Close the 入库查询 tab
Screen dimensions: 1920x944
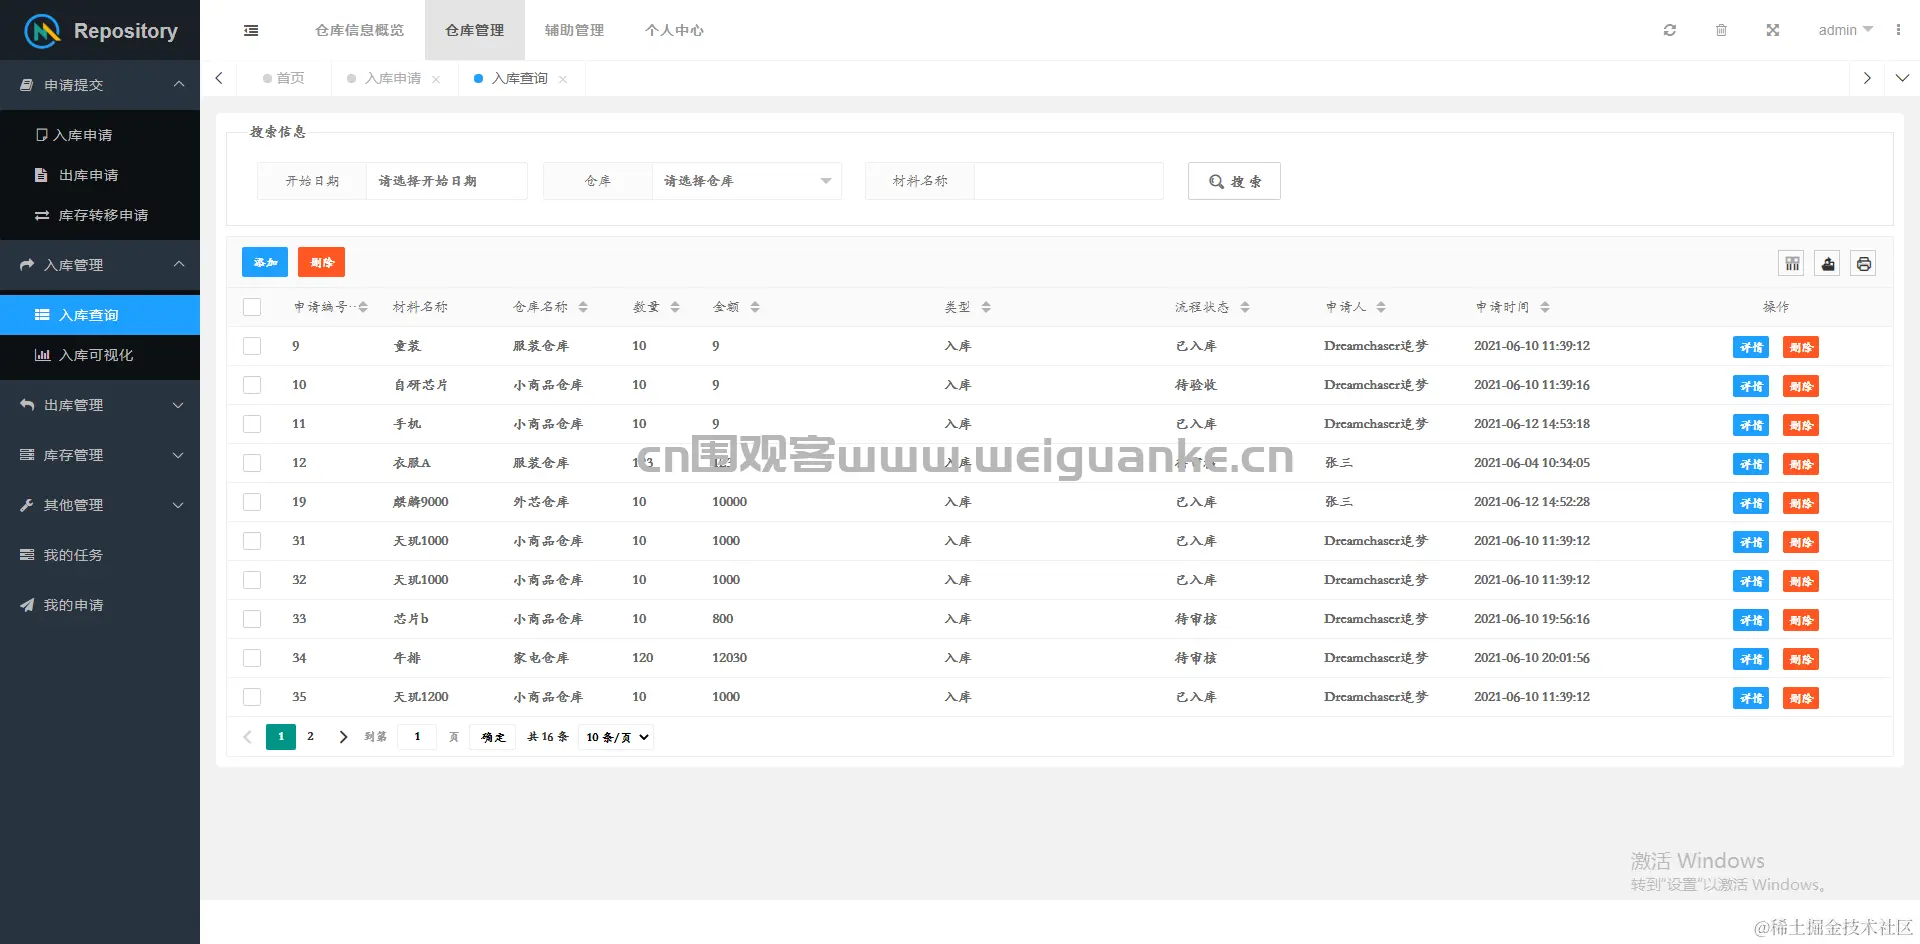(563, 79)
